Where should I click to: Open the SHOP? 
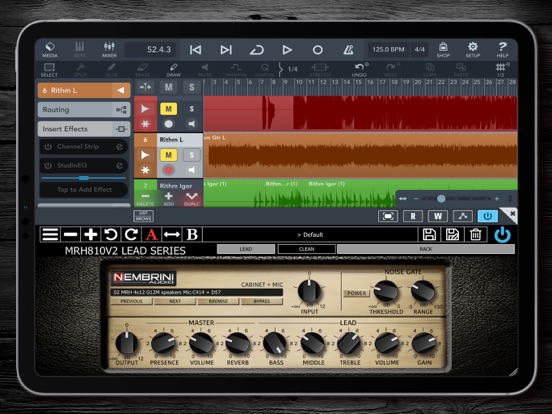(x=443, y=50)
